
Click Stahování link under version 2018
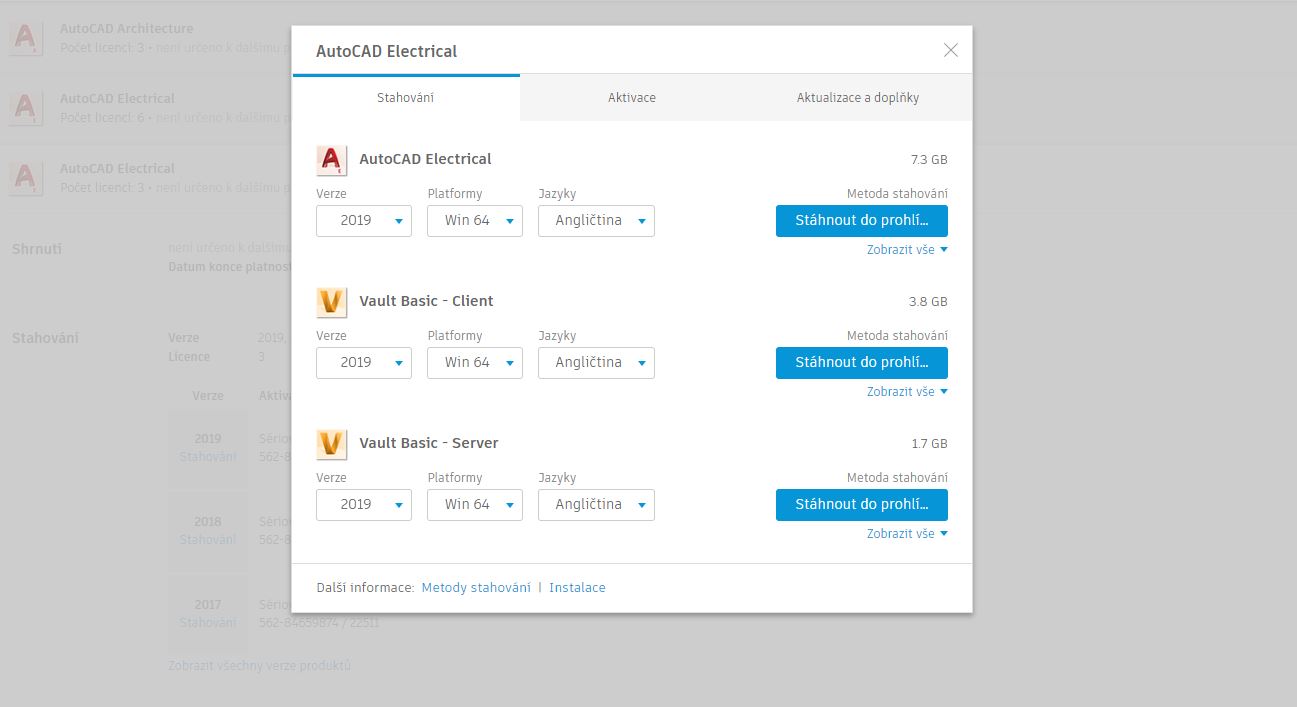pyautogui.click(x=208, y=540)
